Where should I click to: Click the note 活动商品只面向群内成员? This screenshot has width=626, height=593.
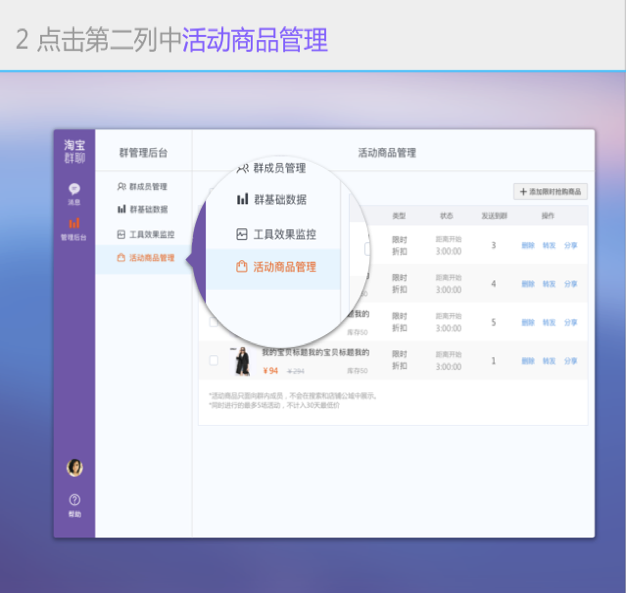pos(293,396)
